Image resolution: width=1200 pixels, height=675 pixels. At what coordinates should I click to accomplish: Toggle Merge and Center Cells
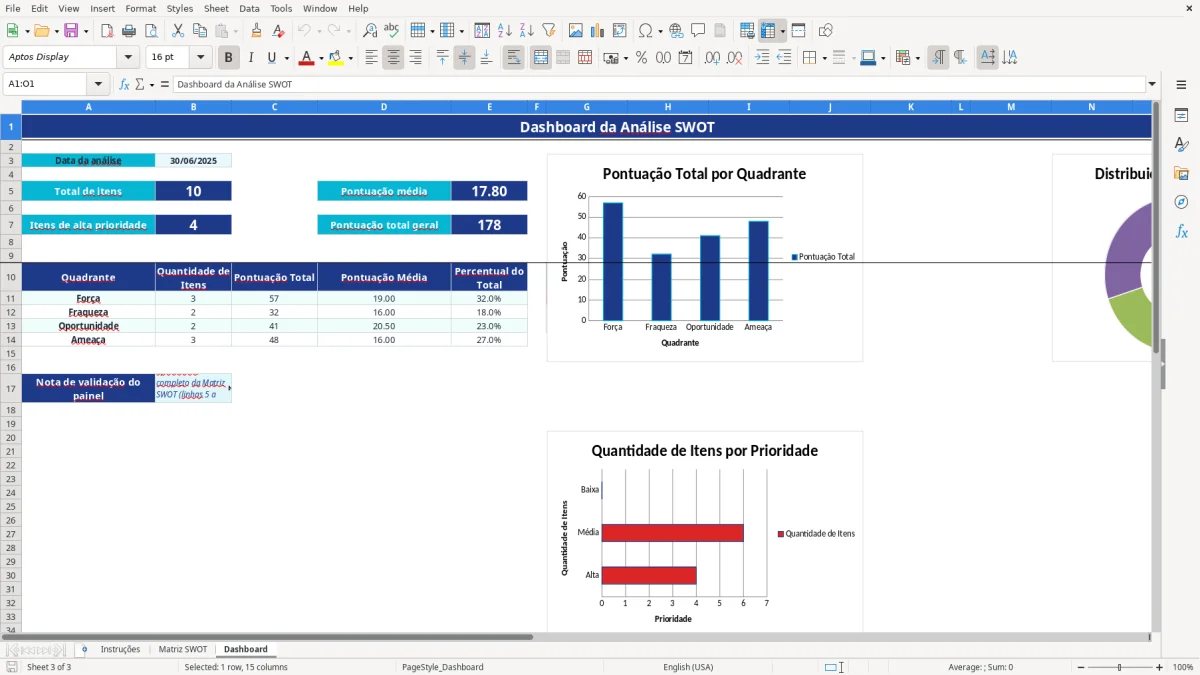[540, 58]
